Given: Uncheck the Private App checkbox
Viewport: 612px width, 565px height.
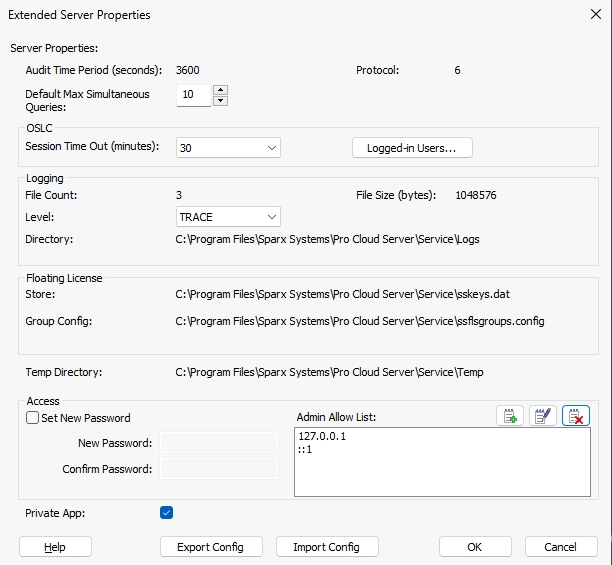Looking at the screenshot, I should point(166,513).
